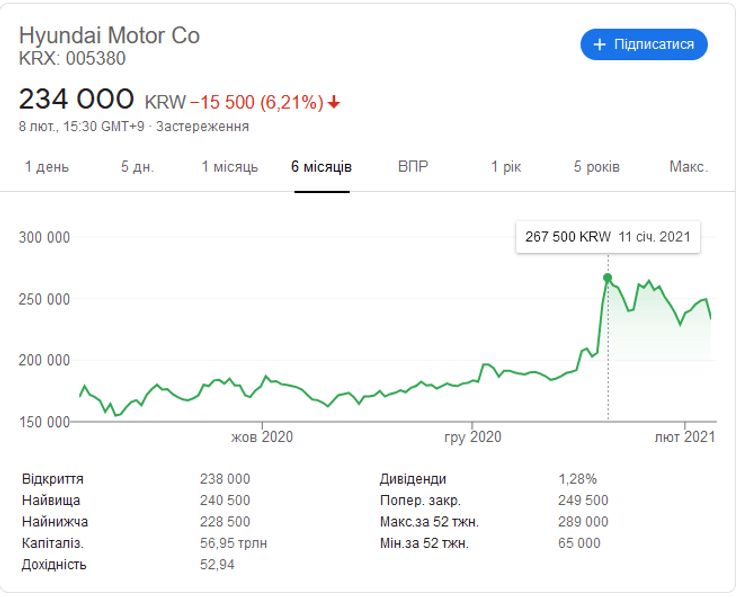This screenshot has width=740, height=597.
Task: Click the жов 2020 label on the chart axis
Action: [x=262, y=437]
